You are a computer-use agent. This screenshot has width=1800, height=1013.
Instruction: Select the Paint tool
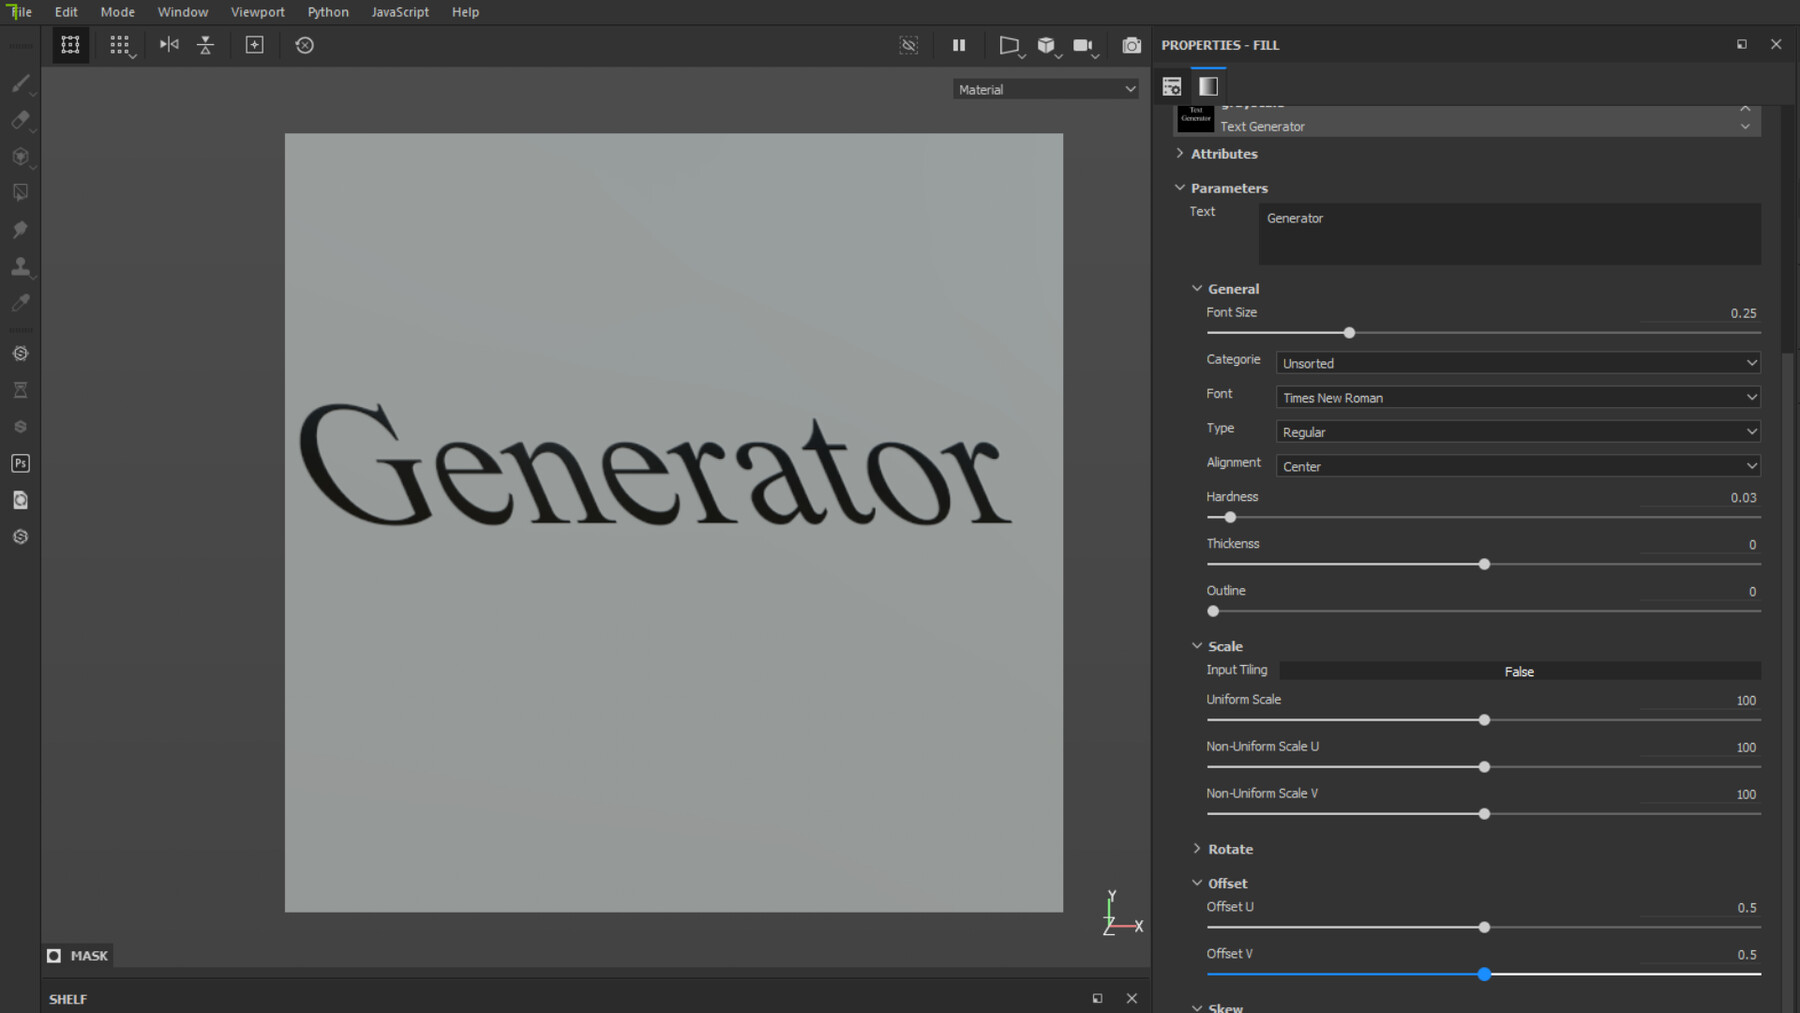[20, 83]
